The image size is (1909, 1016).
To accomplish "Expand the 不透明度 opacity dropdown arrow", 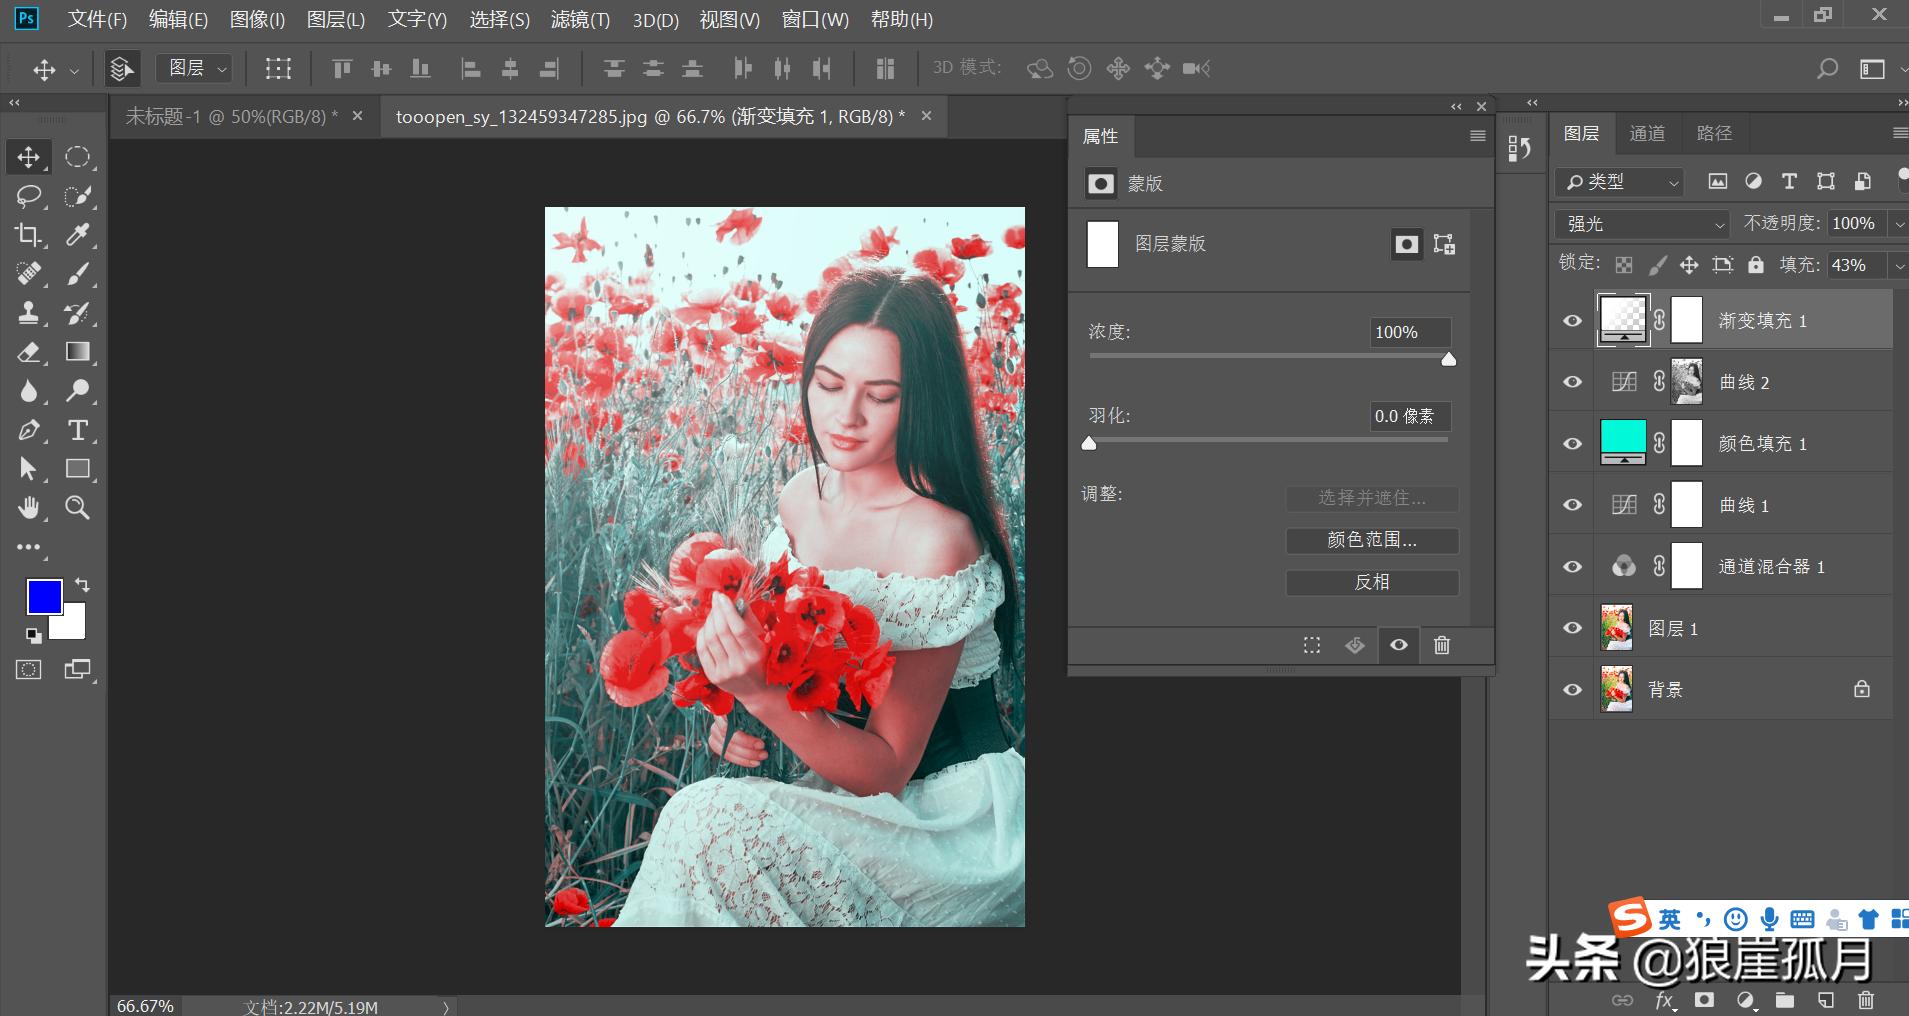I will [1898, 224].
